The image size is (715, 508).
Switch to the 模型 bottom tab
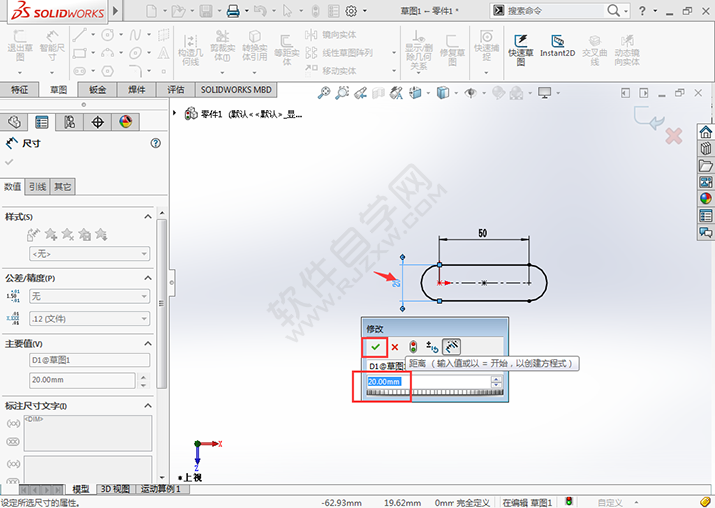click(81, 489)
